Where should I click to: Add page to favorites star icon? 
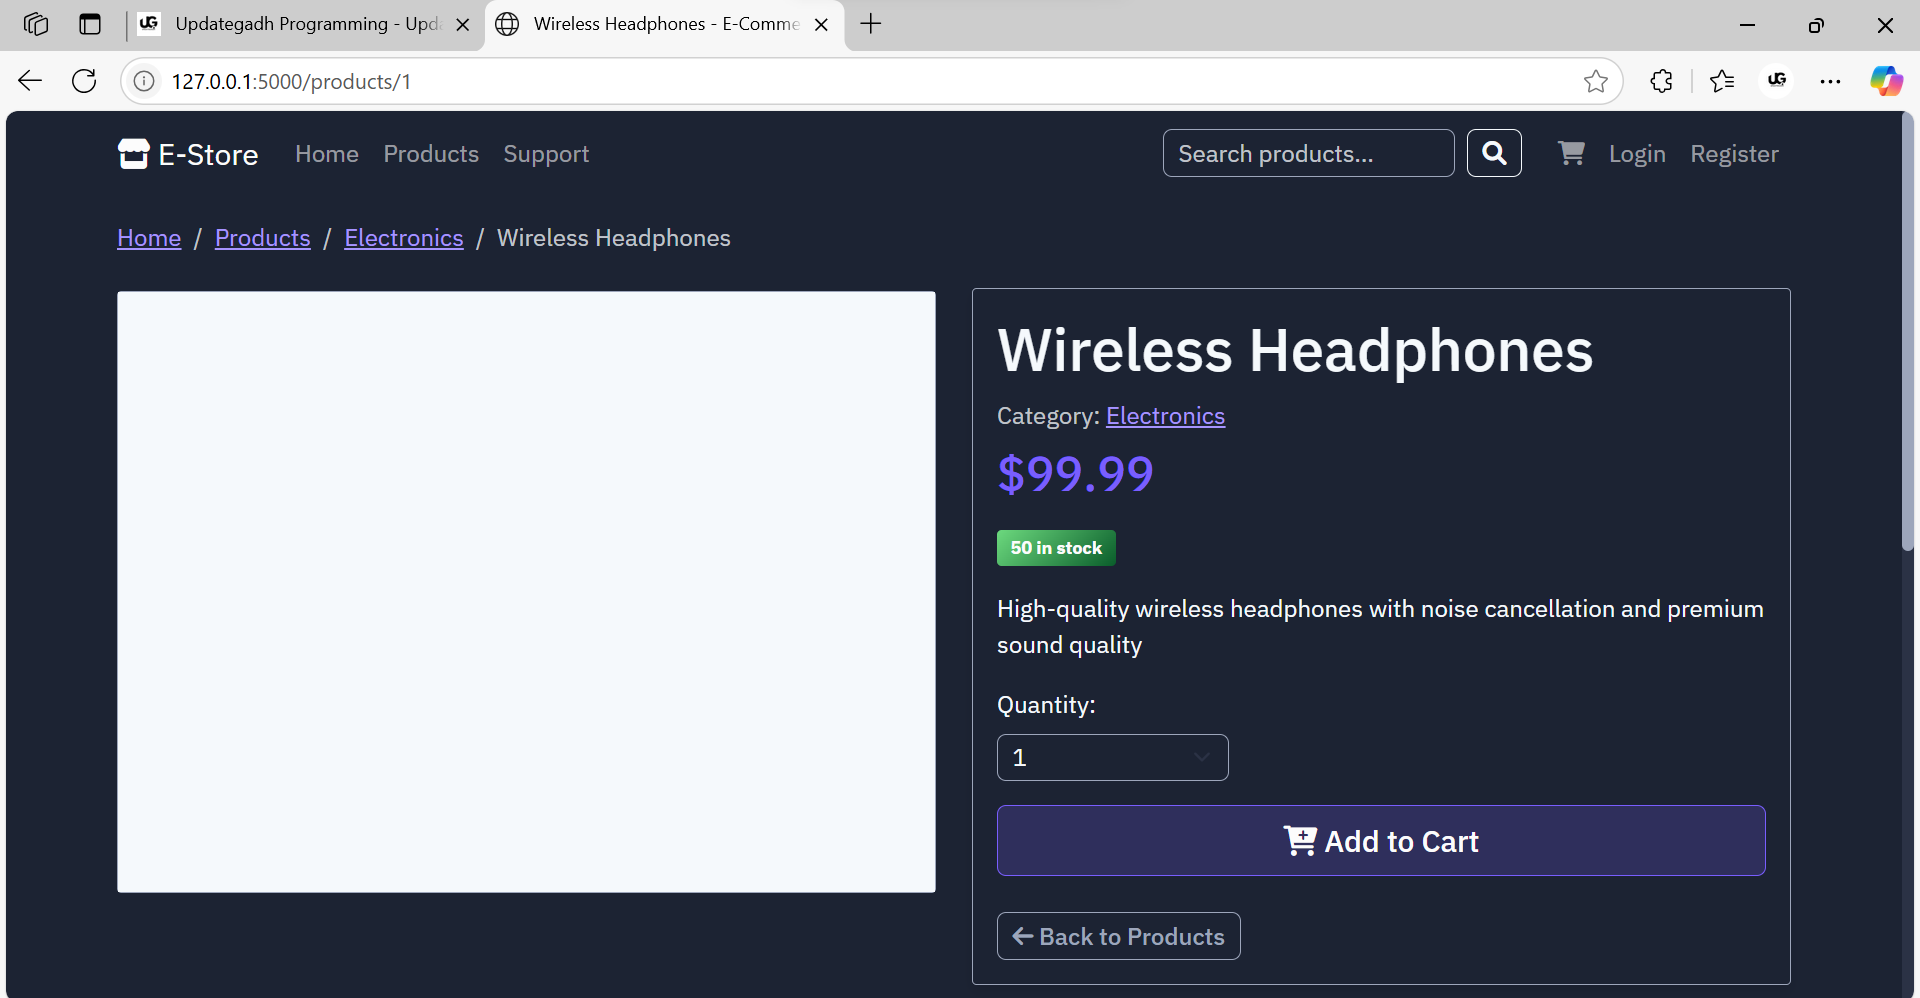(x=1595, y=81)
